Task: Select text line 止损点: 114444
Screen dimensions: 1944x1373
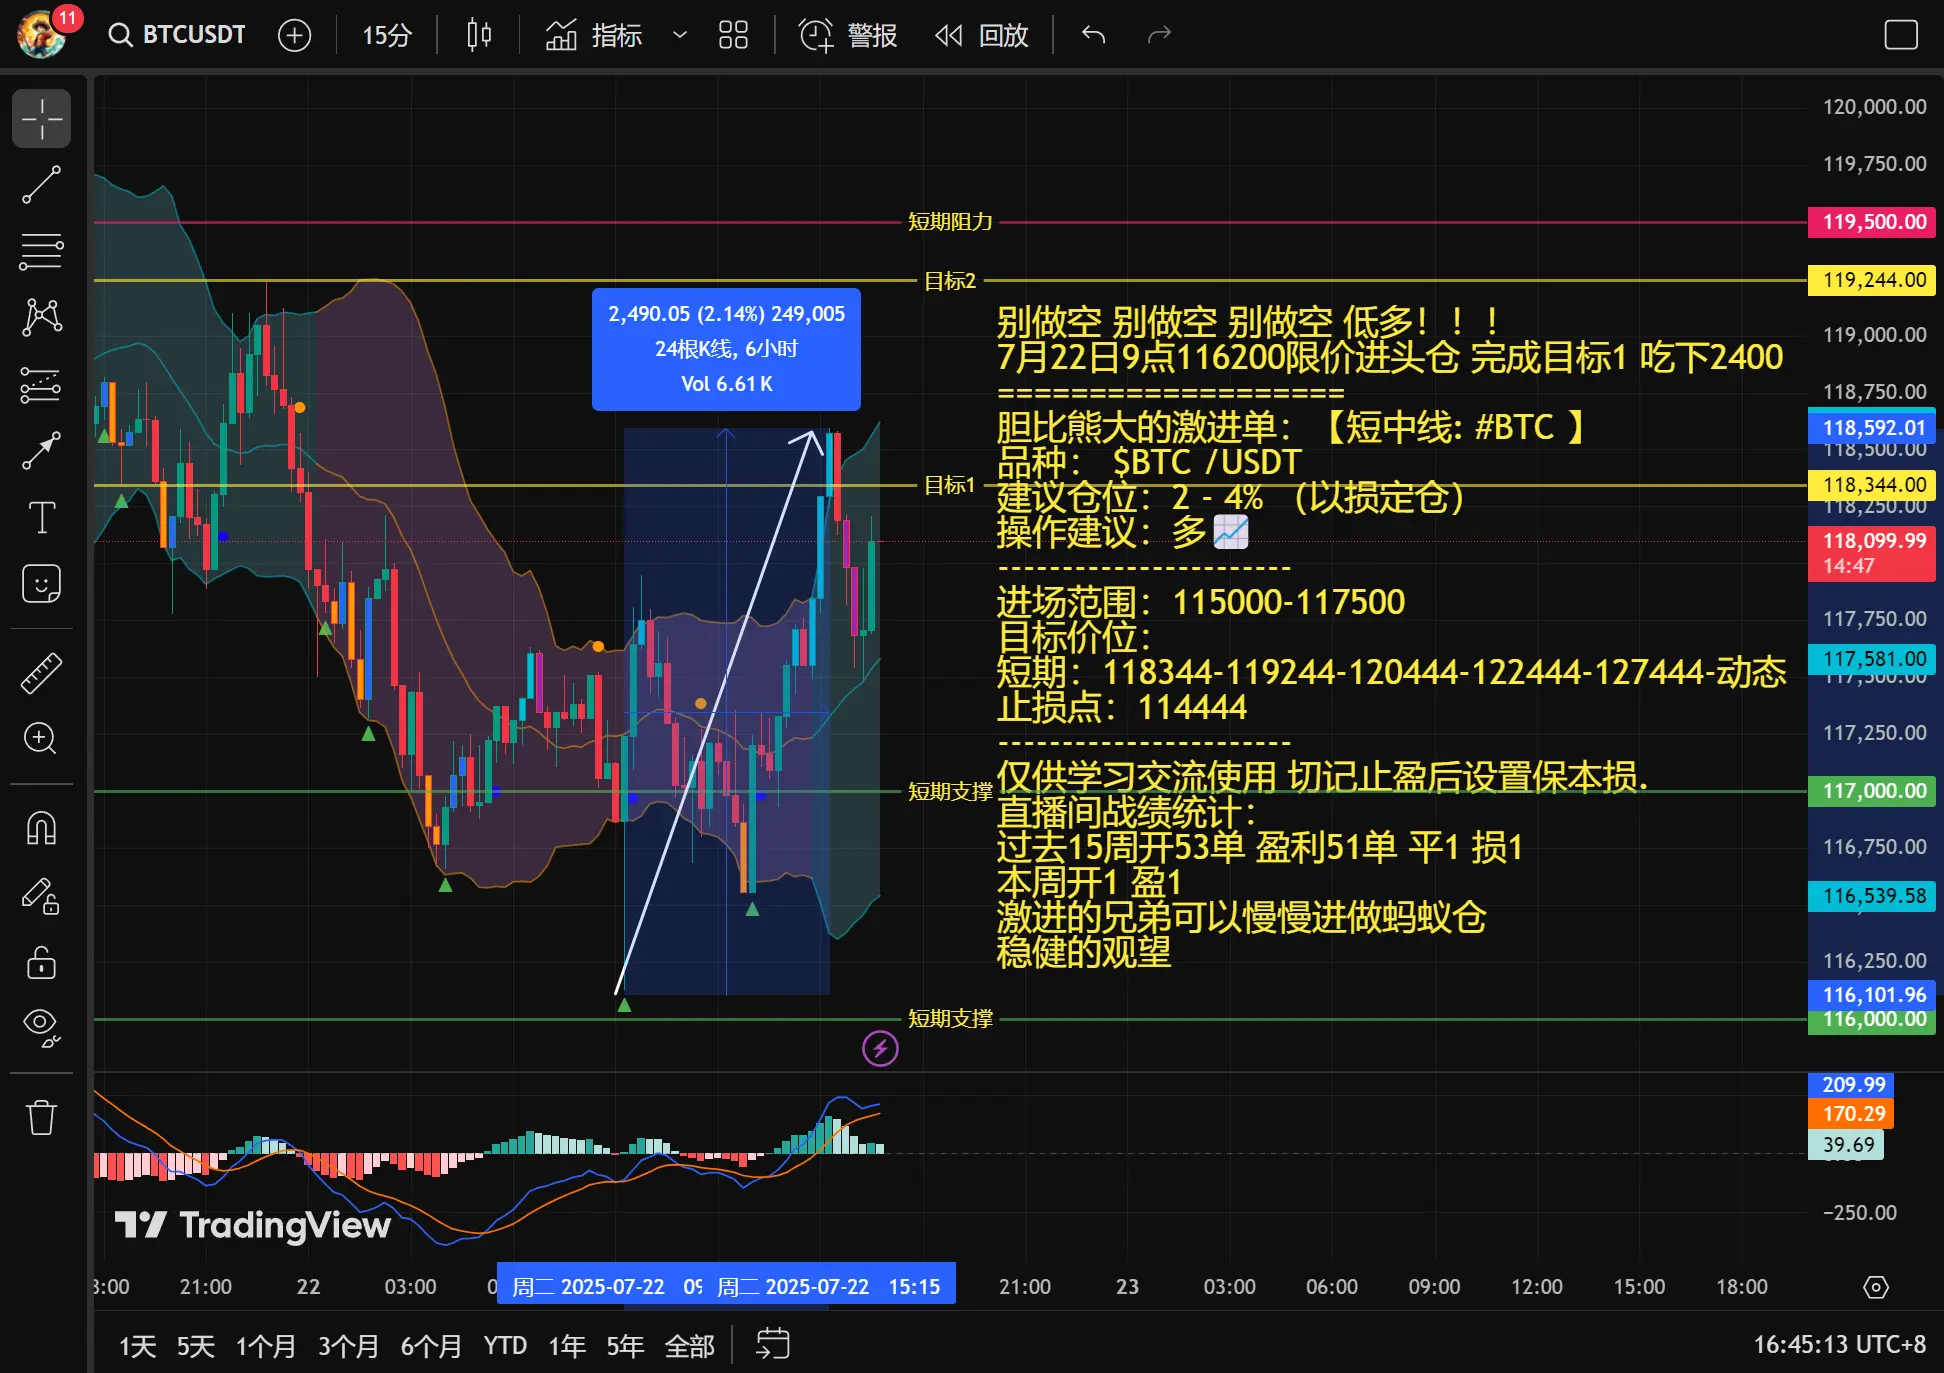Action: (1122, 708)
